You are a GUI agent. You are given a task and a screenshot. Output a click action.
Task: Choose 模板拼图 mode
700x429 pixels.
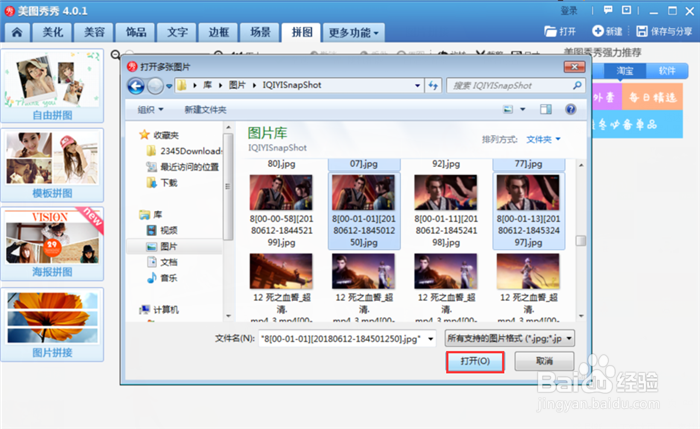52,165
